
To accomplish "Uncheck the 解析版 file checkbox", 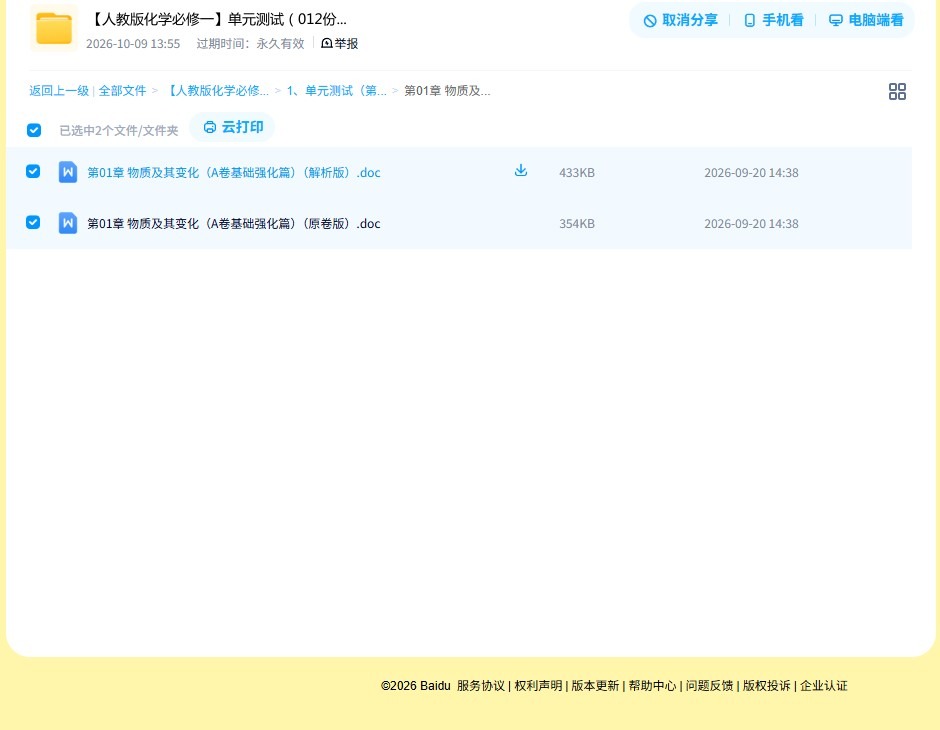I will [33, 171].
